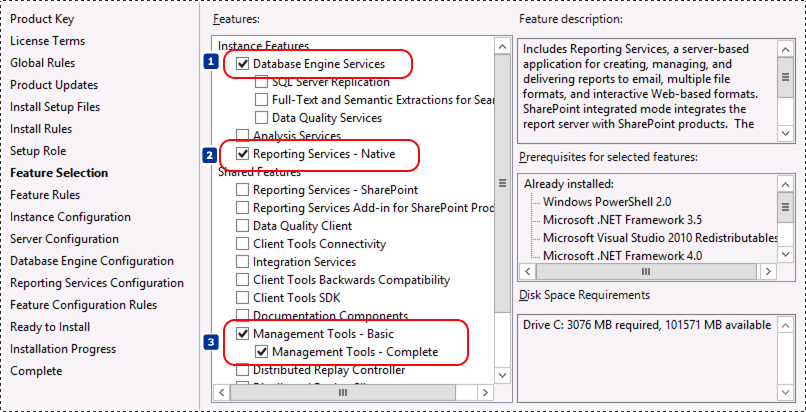Click the blue number 3 callout marker
The width and height of the screenshot is (806, 412).
(210, 343)
